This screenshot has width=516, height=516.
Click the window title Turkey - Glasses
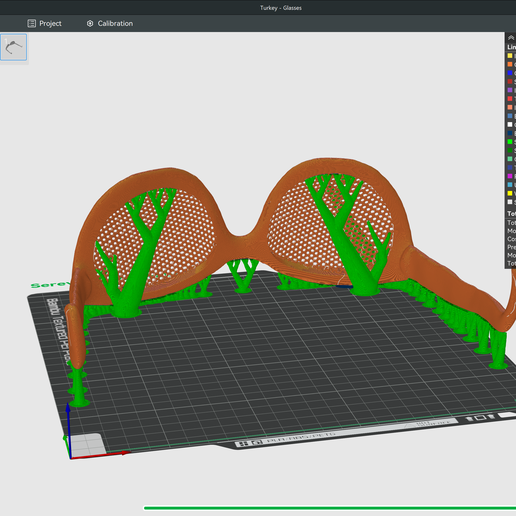[281, 8]
